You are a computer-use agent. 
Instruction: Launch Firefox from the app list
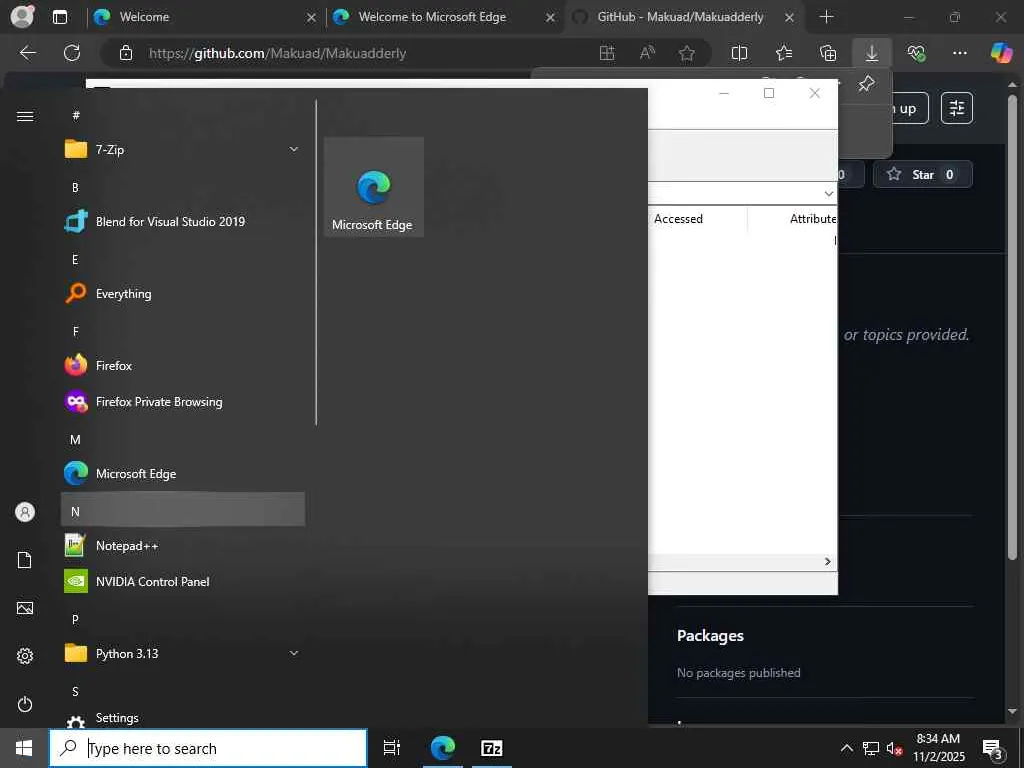[183, 366]
